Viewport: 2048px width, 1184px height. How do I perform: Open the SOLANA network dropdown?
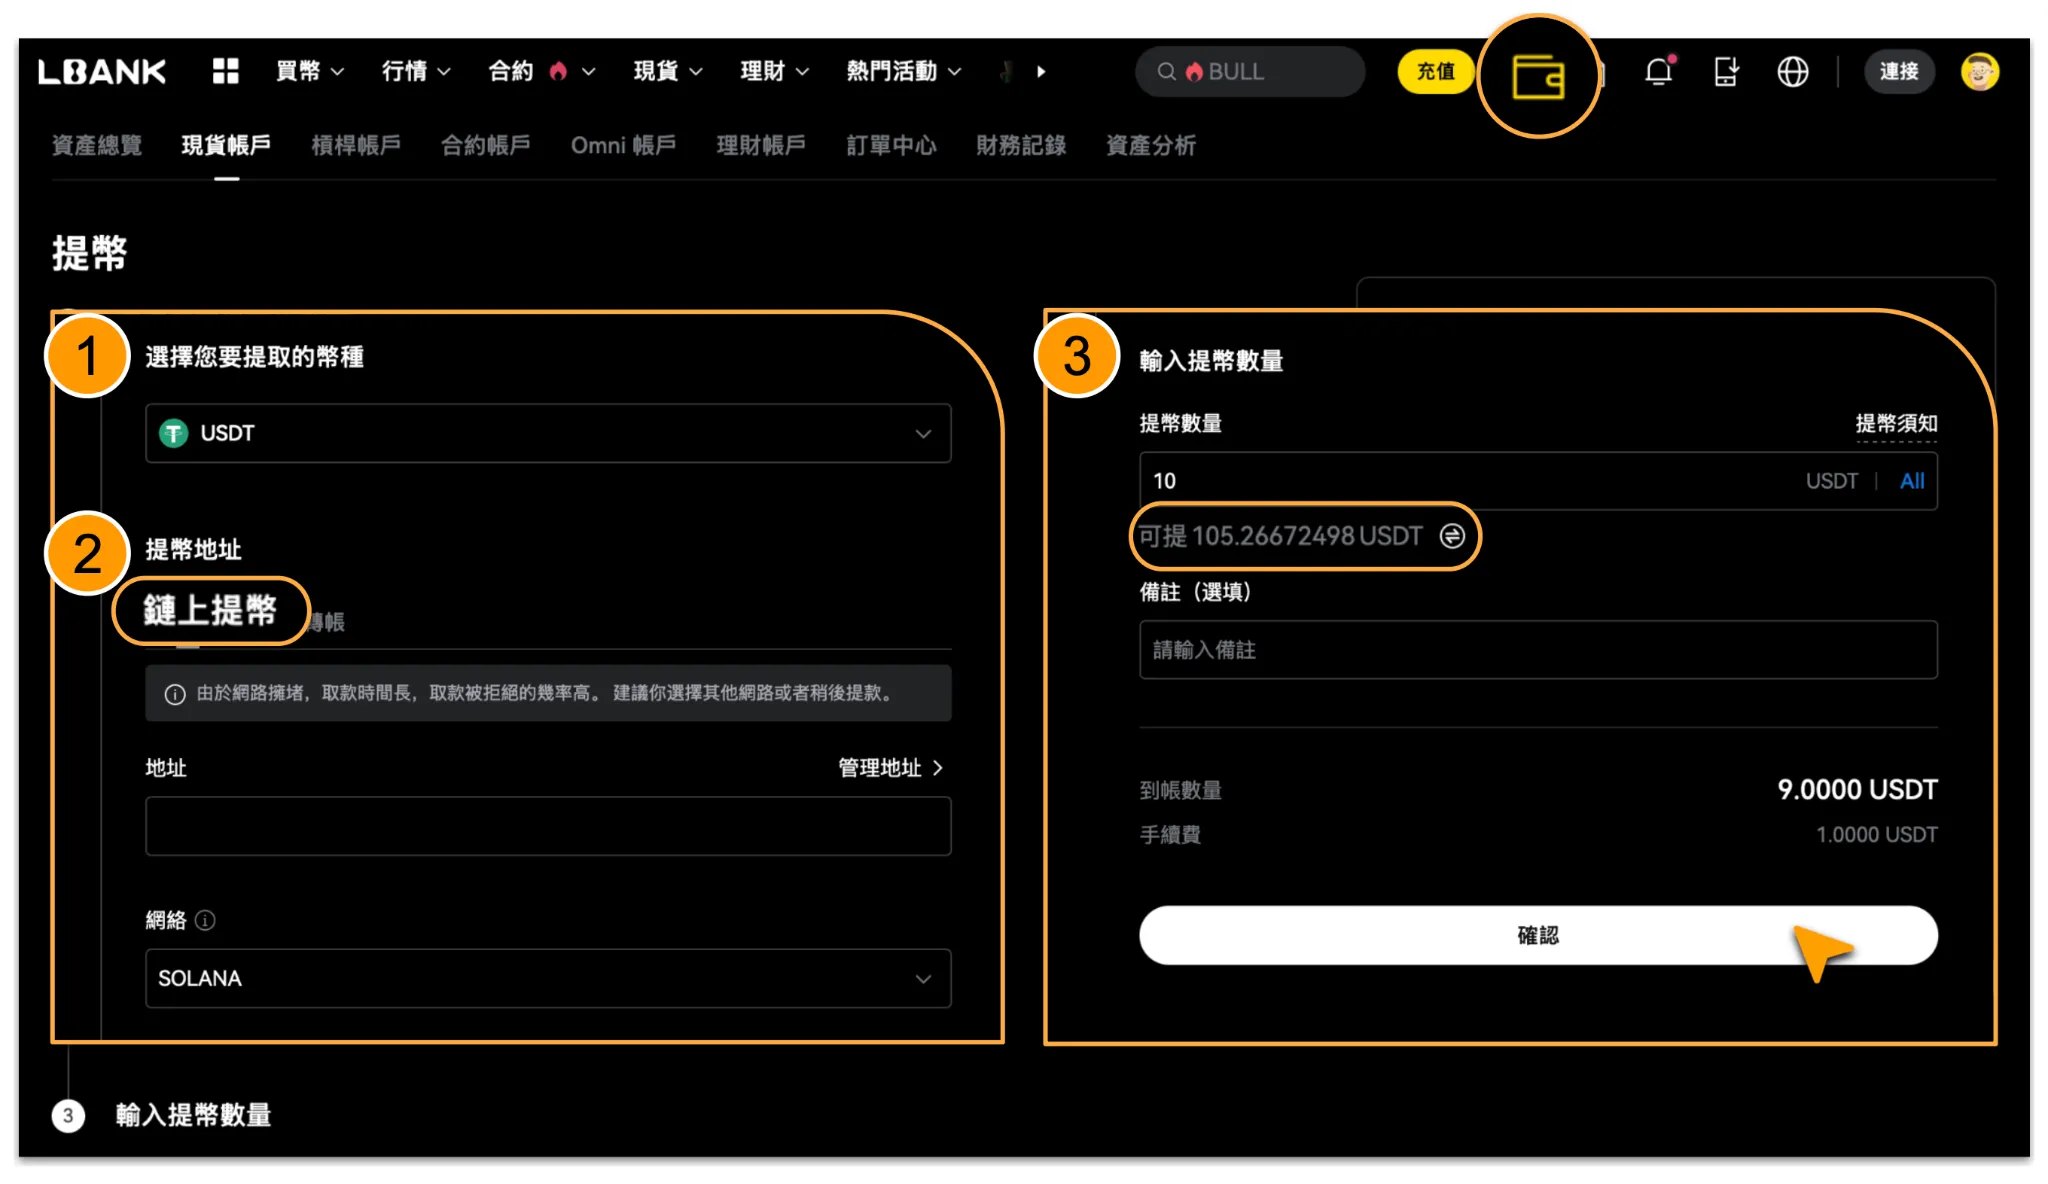(548, 978)
